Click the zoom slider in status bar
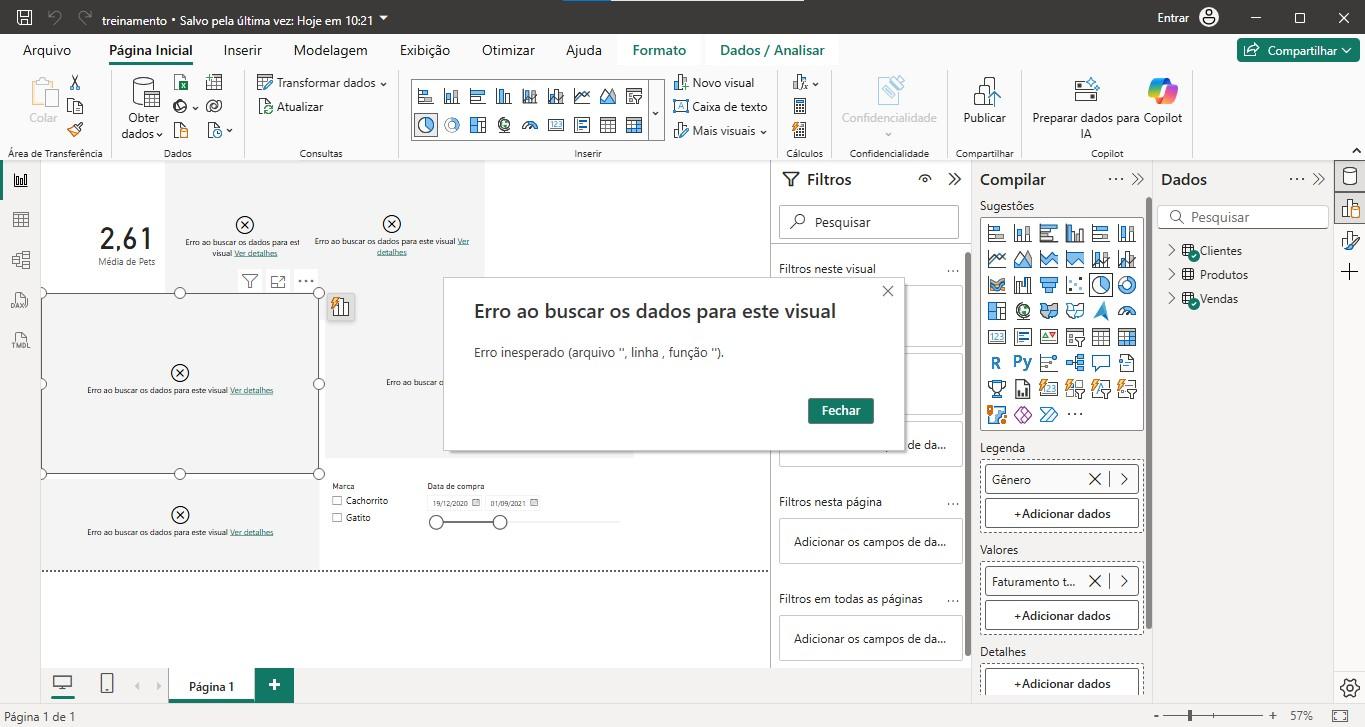 pyautogui.click(x=1190, y=716)
